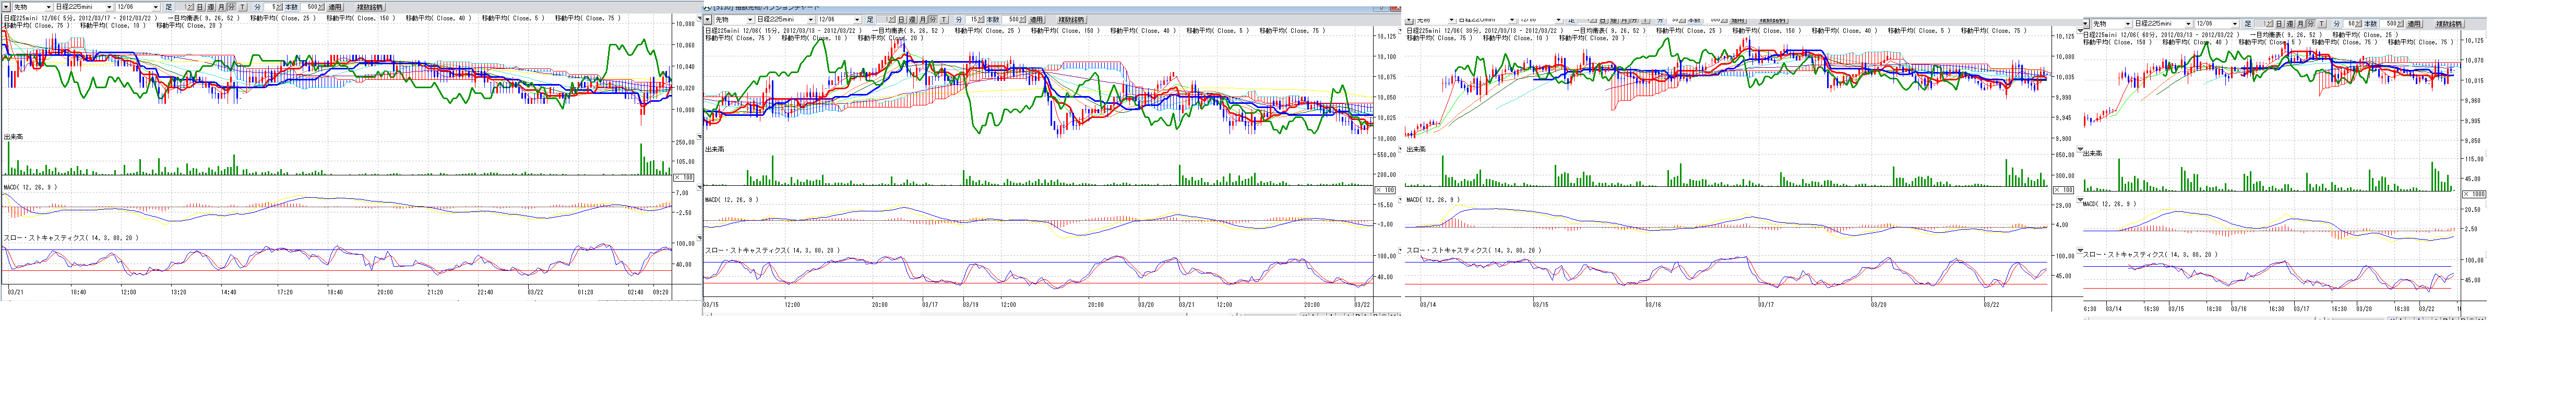
Task: Select weekly (週) candles in 5-minute chart
Action: [x=210, y=7]
